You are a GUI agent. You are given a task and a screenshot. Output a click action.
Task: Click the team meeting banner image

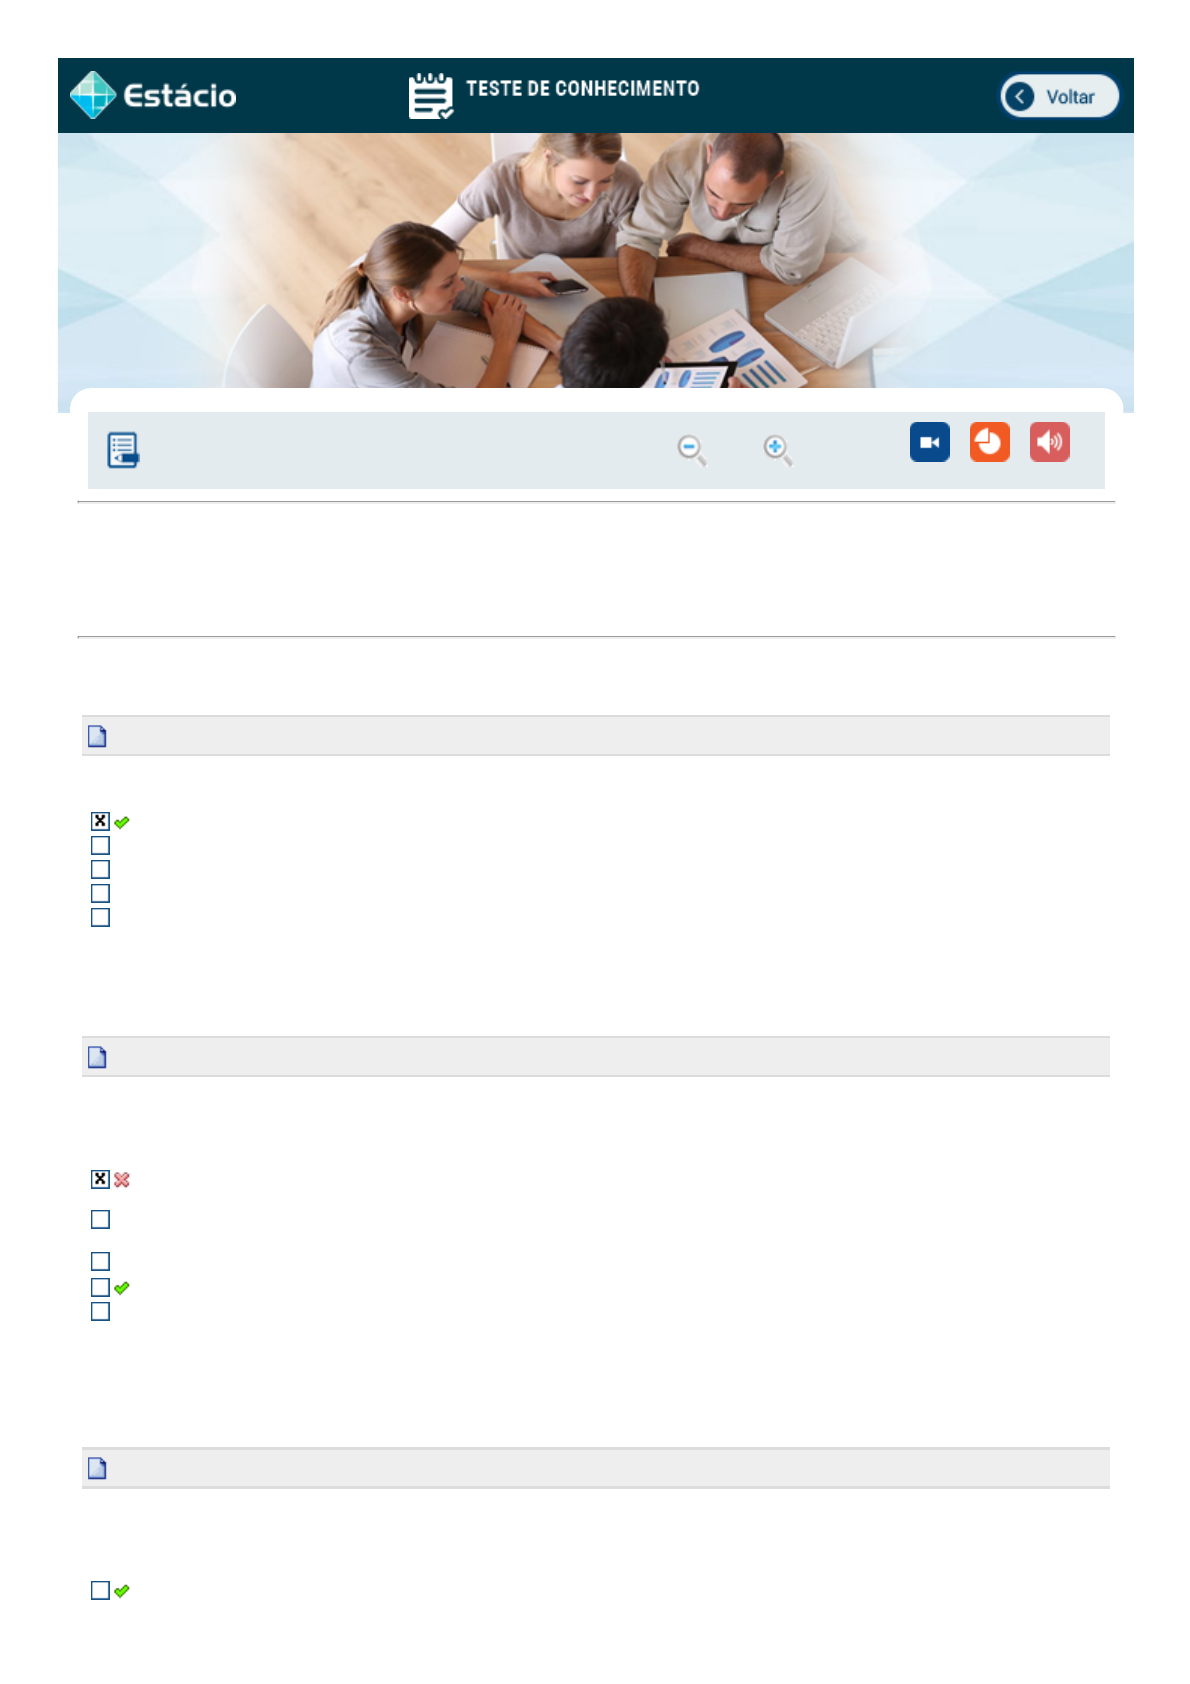(595, 260)
